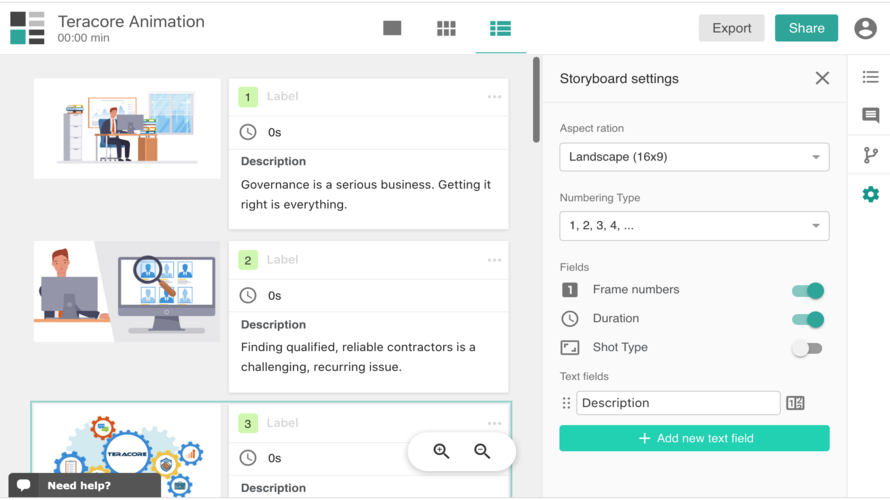
Task: Open the versions branch sidebar icon
Action: point(870,155)
